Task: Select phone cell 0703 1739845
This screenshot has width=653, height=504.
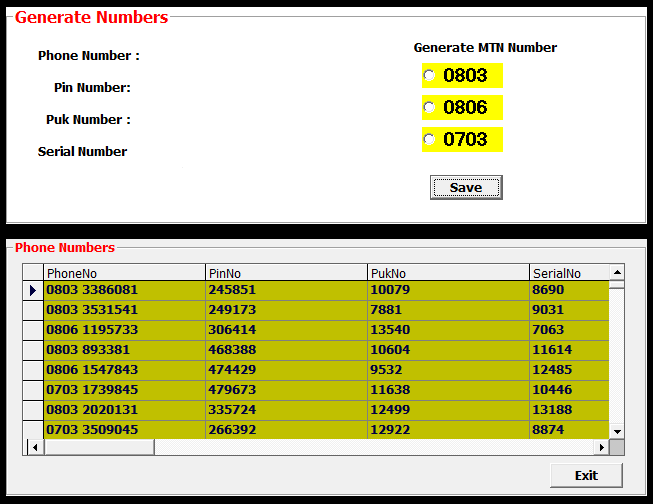Action: pos(125,390)
